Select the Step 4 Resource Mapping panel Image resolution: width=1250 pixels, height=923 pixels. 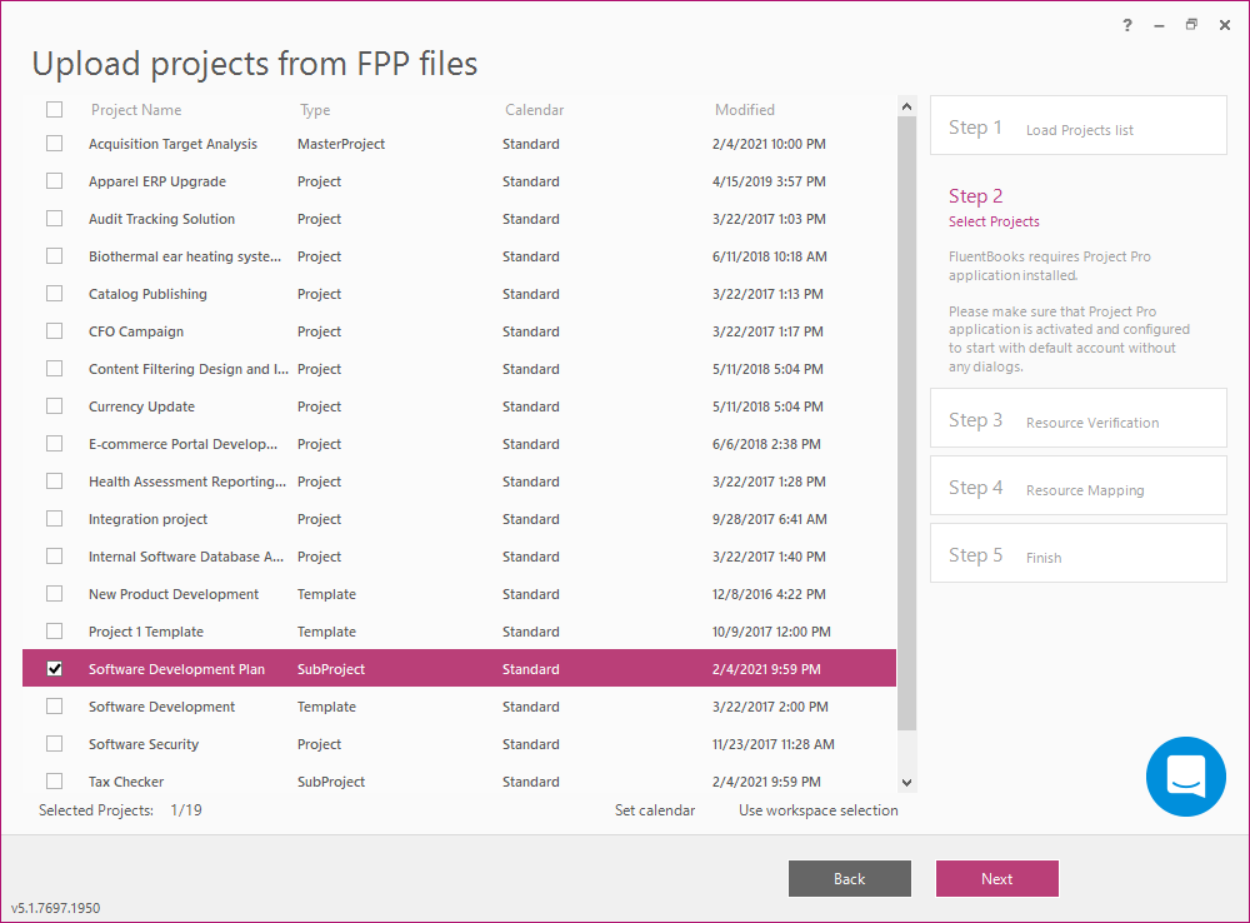[x=1078, y=485]
